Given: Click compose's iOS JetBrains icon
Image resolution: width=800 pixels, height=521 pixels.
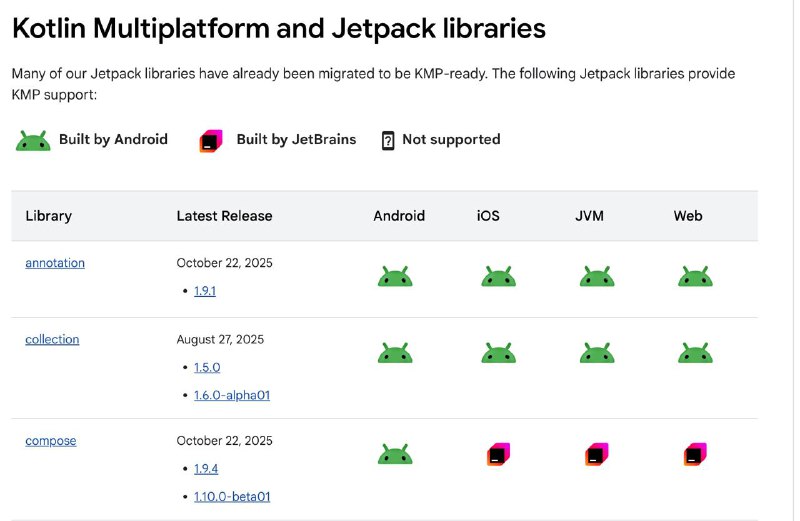Looking at the screenshot, I should (498, 454).
